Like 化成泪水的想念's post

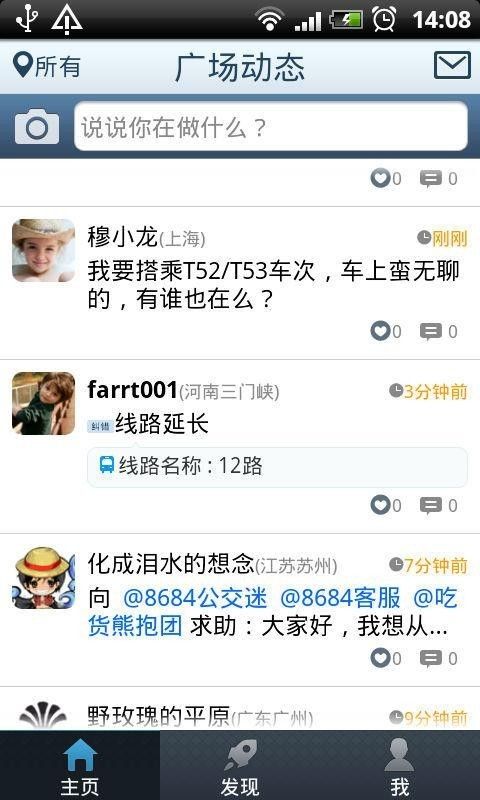coord(386,658)
